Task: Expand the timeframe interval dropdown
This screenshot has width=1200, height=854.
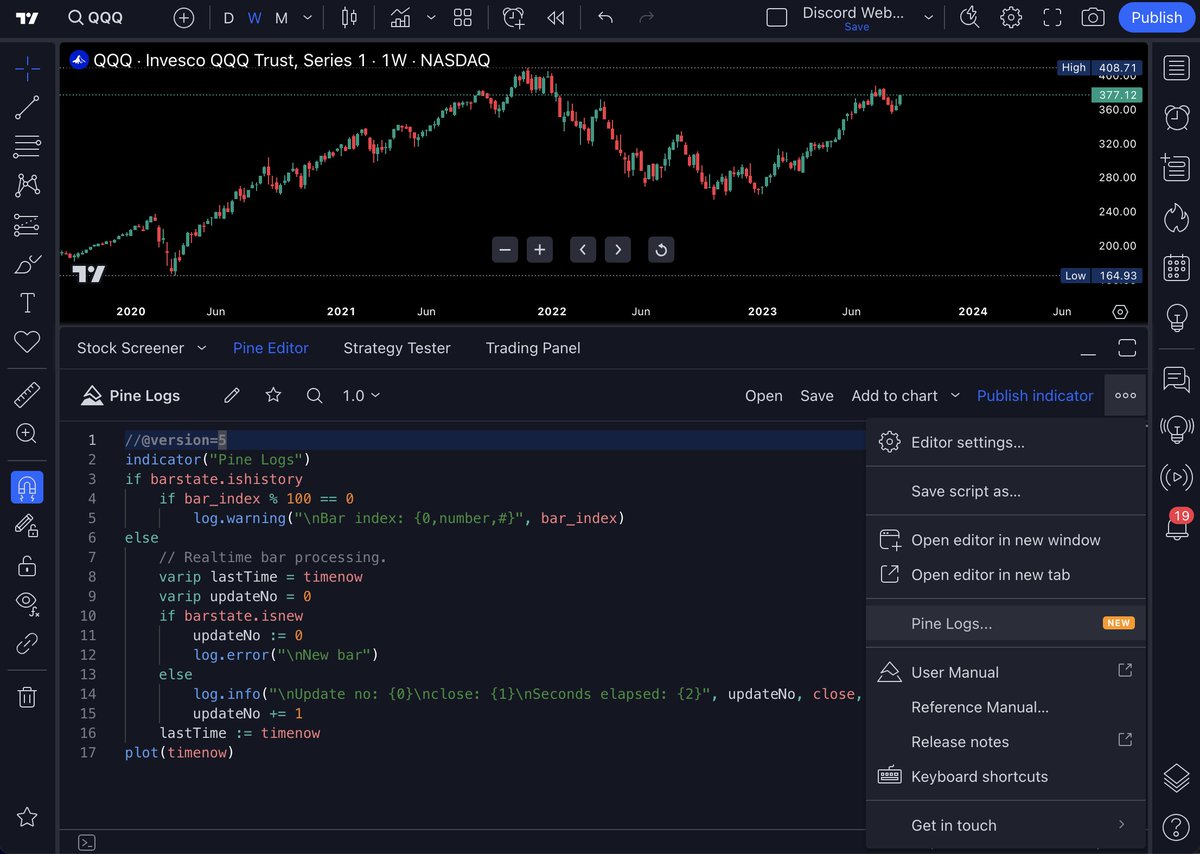Action: coord(307,17)
